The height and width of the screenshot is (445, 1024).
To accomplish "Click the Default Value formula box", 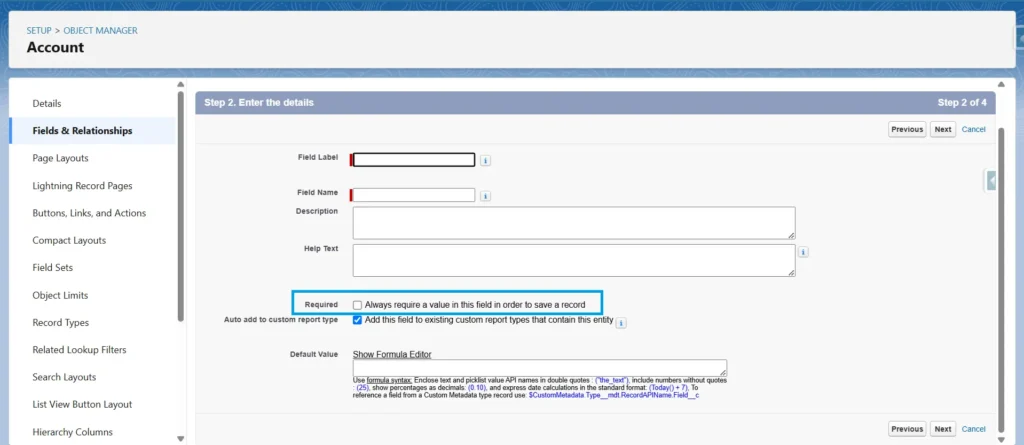I will coord(539,368).
